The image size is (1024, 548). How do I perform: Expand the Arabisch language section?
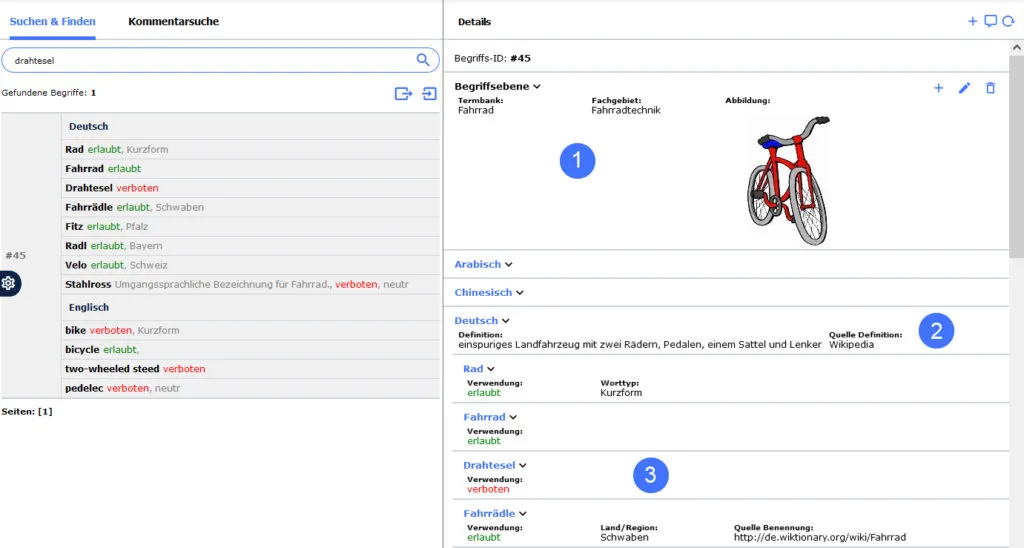pyautogui.click(x=483, y=265)
